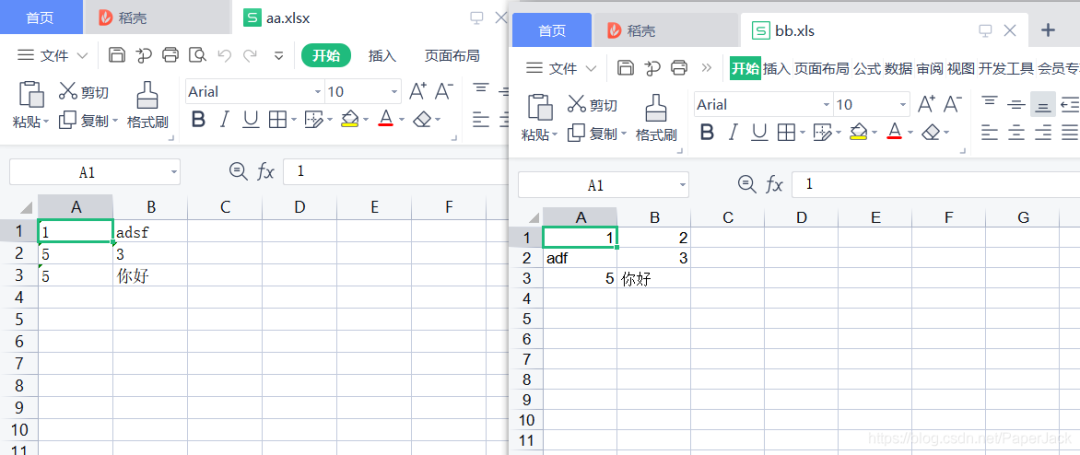Image resolution: width=1080 pixels, height=455 pixels.
Task: Click eraser clear icon in bb.xls
Action: (931, 132)
